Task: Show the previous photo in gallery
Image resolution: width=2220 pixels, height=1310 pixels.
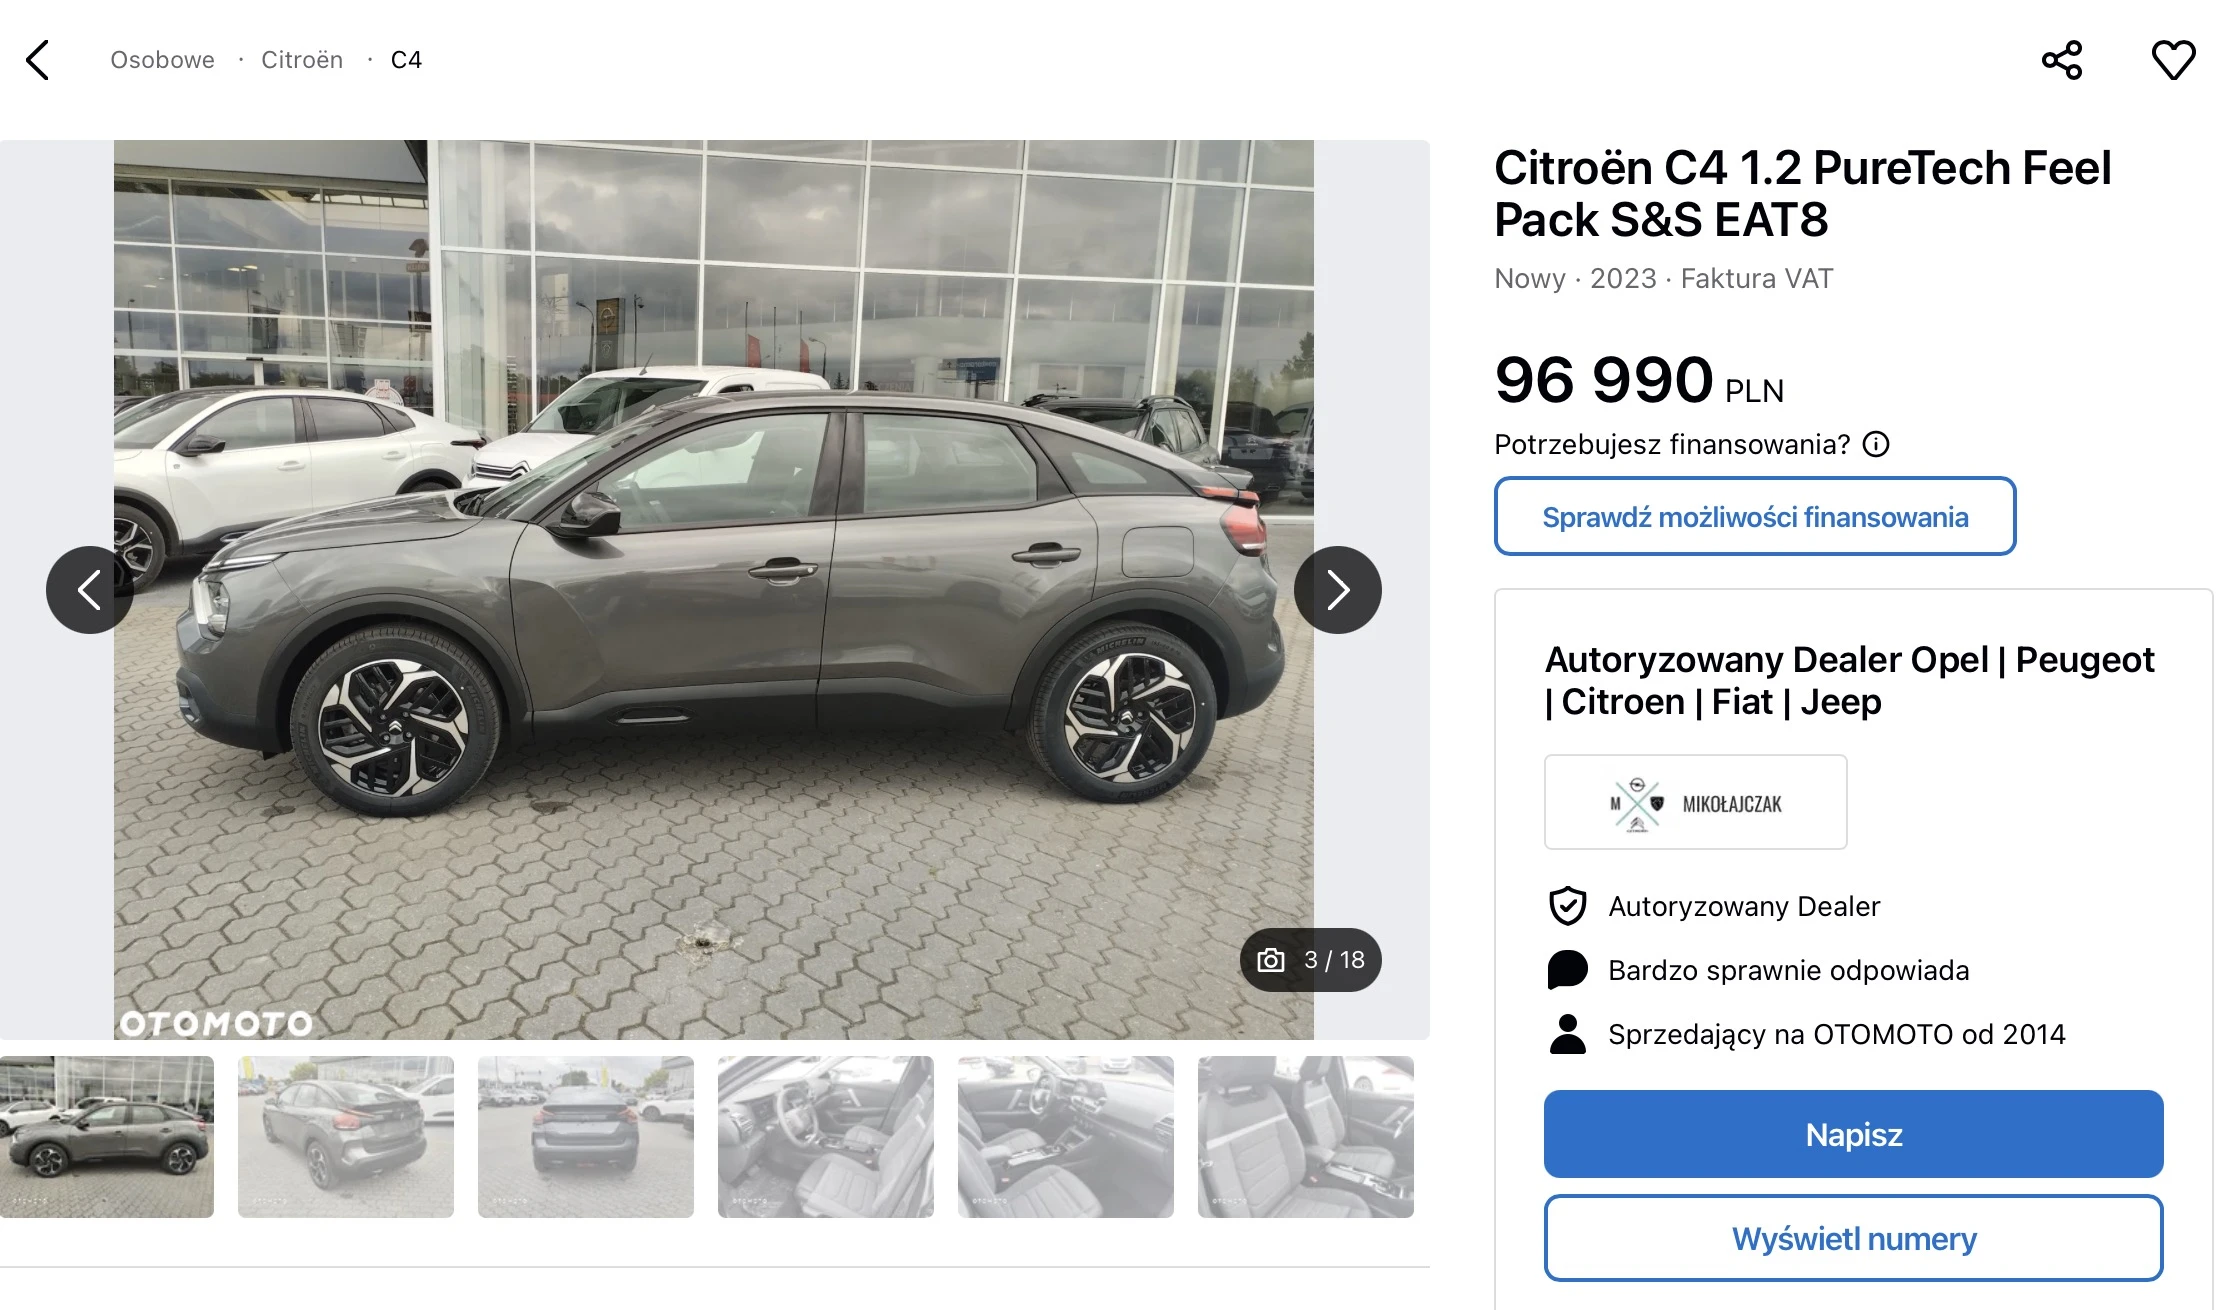Action: tap(90, 590)
